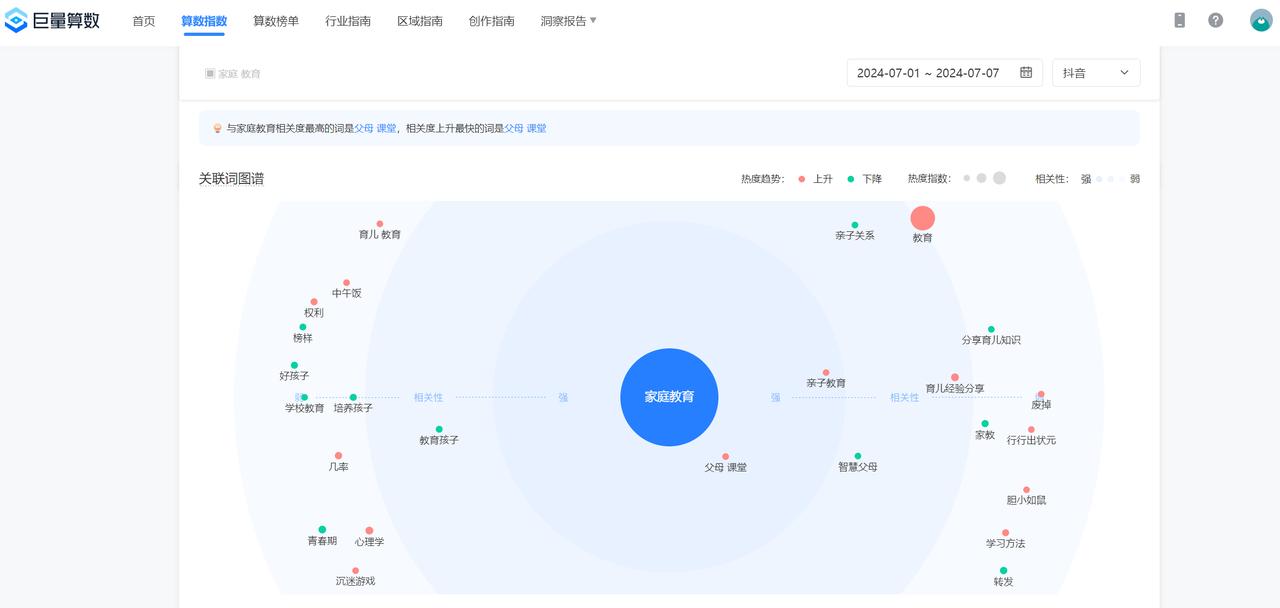Click the mobile phone icon in the top bar
The width and height of the screenshot is (1280, 608).
[x=1179, y=19]
